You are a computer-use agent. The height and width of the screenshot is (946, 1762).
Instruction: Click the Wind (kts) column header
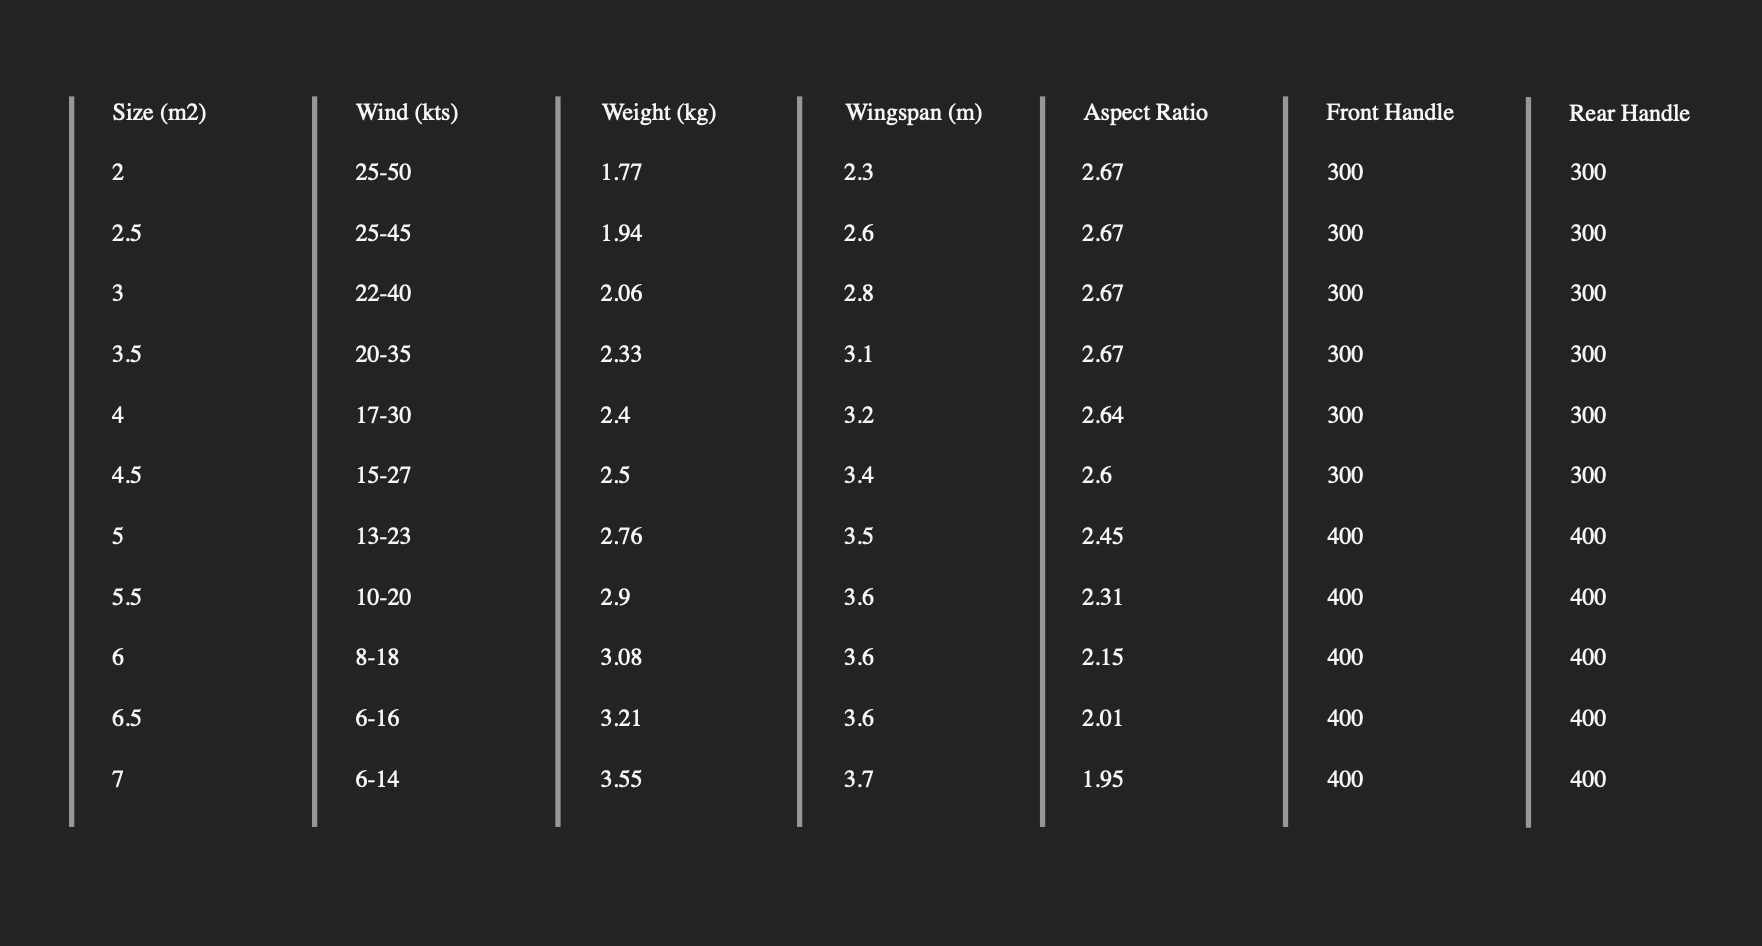click(407, 112)
